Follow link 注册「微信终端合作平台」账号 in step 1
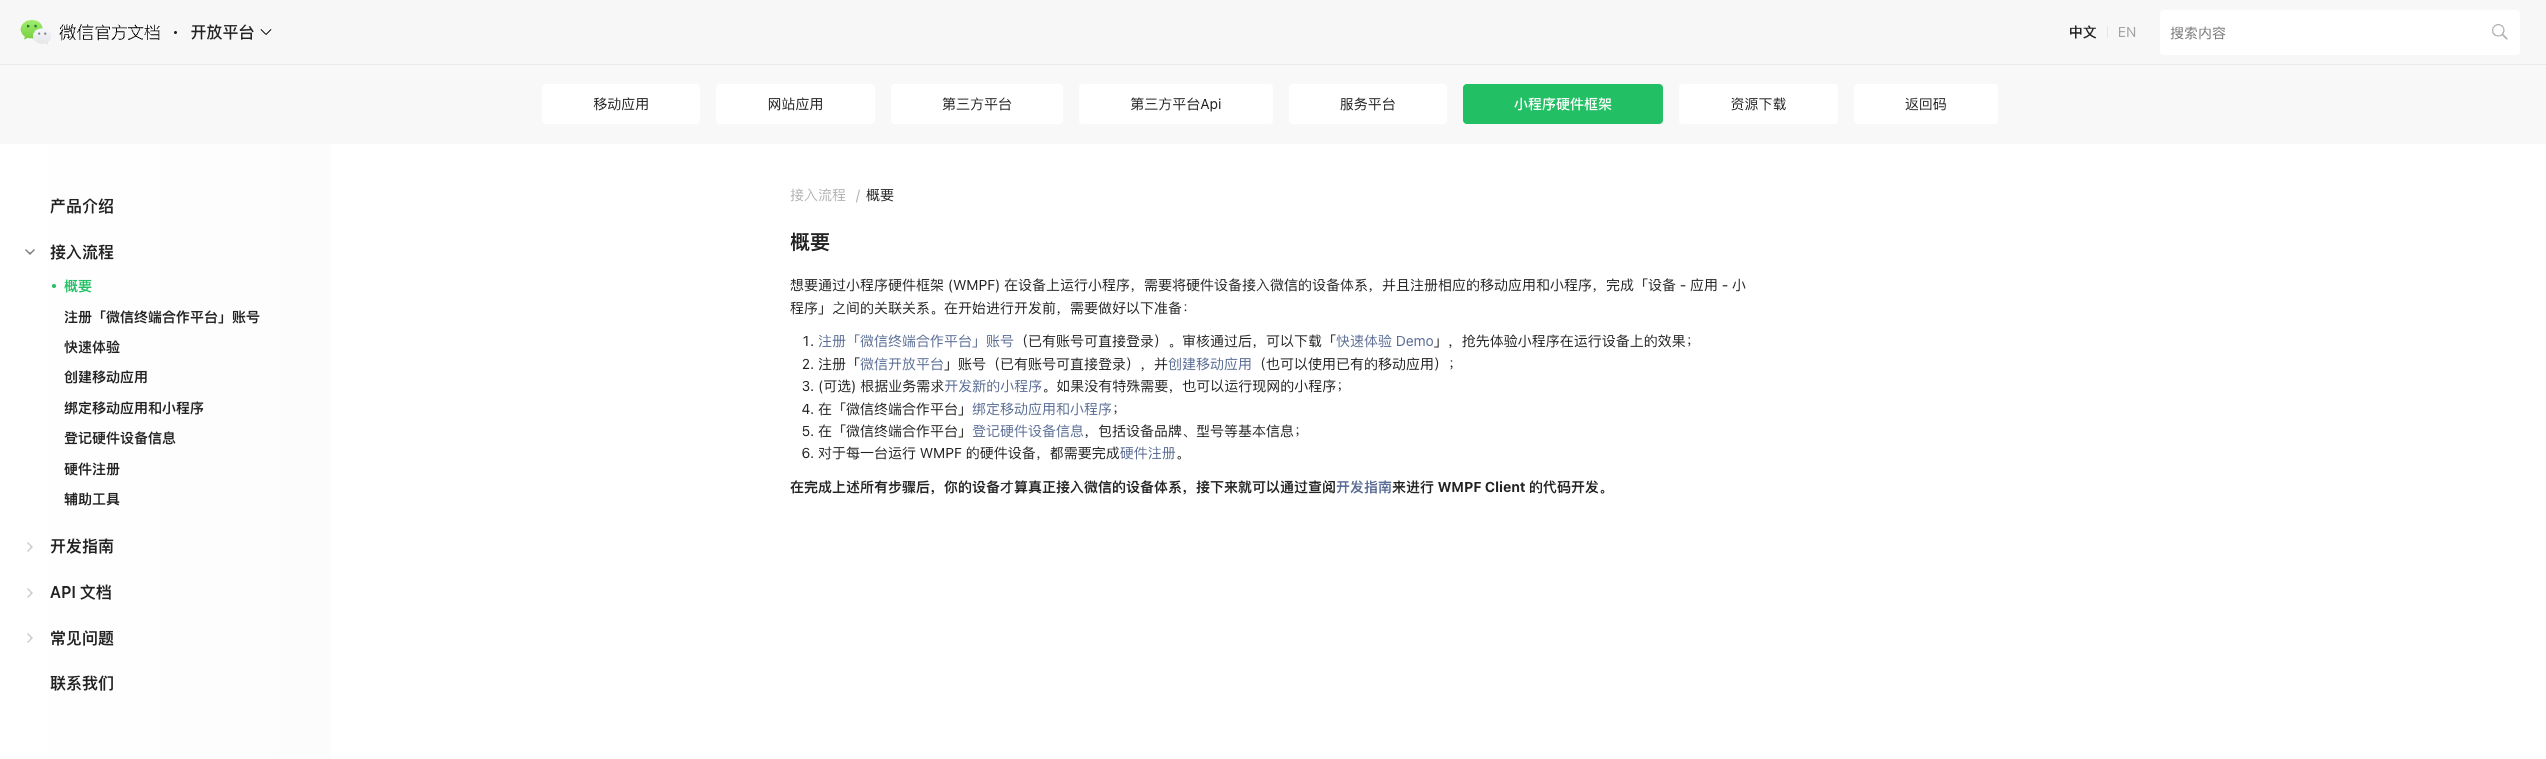The image size is (2546, 759). point(916,341)
